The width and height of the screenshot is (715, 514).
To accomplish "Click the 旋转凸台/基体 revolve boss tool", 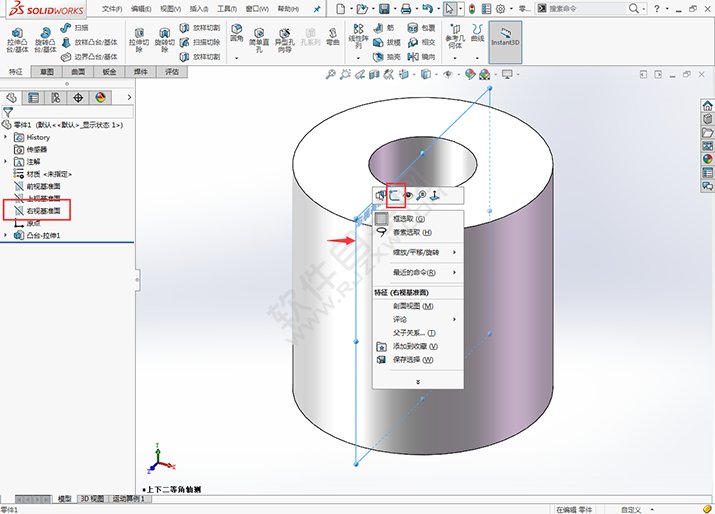I will pyautogui.click(x=46, y=42).
